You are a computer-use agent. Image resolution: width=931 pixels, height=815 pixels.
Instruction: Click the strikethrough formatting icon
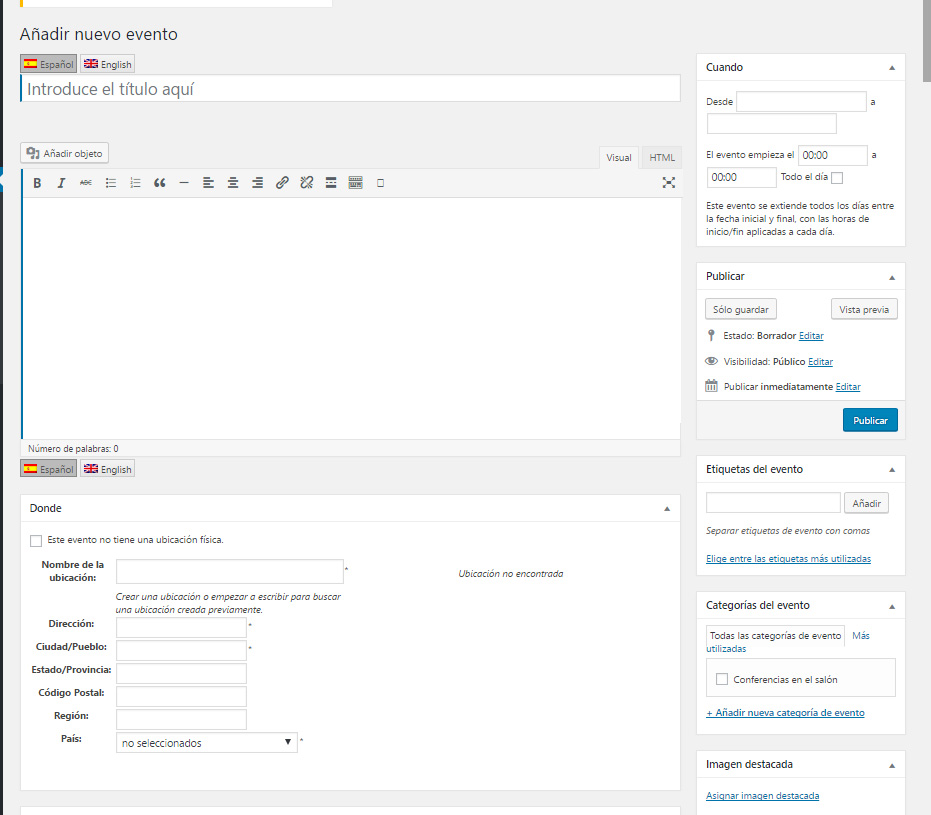pyautogui.click(x=86, y=183)
